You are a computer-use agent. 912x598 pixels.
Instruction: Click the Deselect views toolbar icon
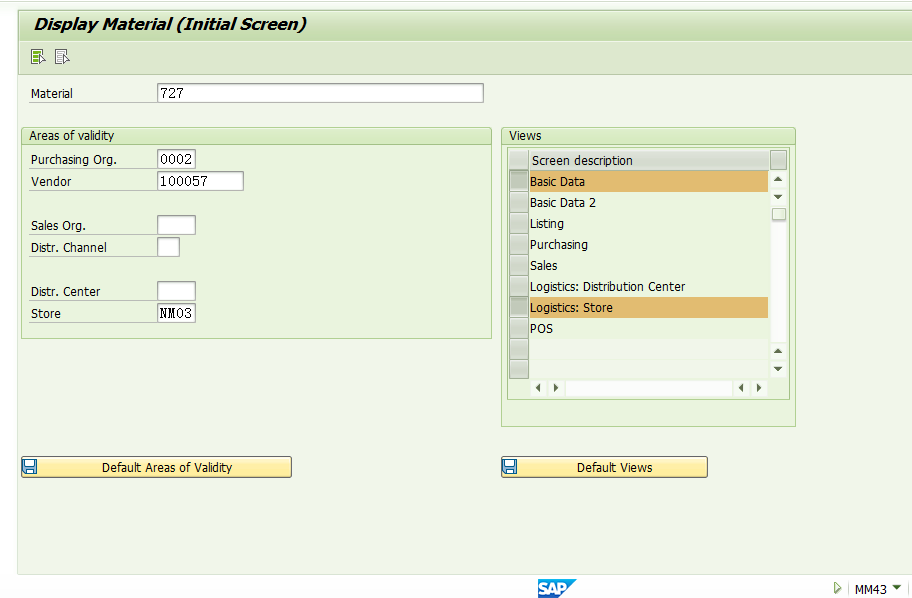62,56
